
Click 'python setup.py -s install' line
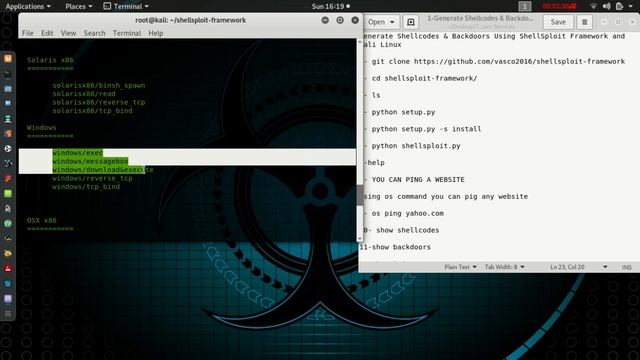coord(426,129)
